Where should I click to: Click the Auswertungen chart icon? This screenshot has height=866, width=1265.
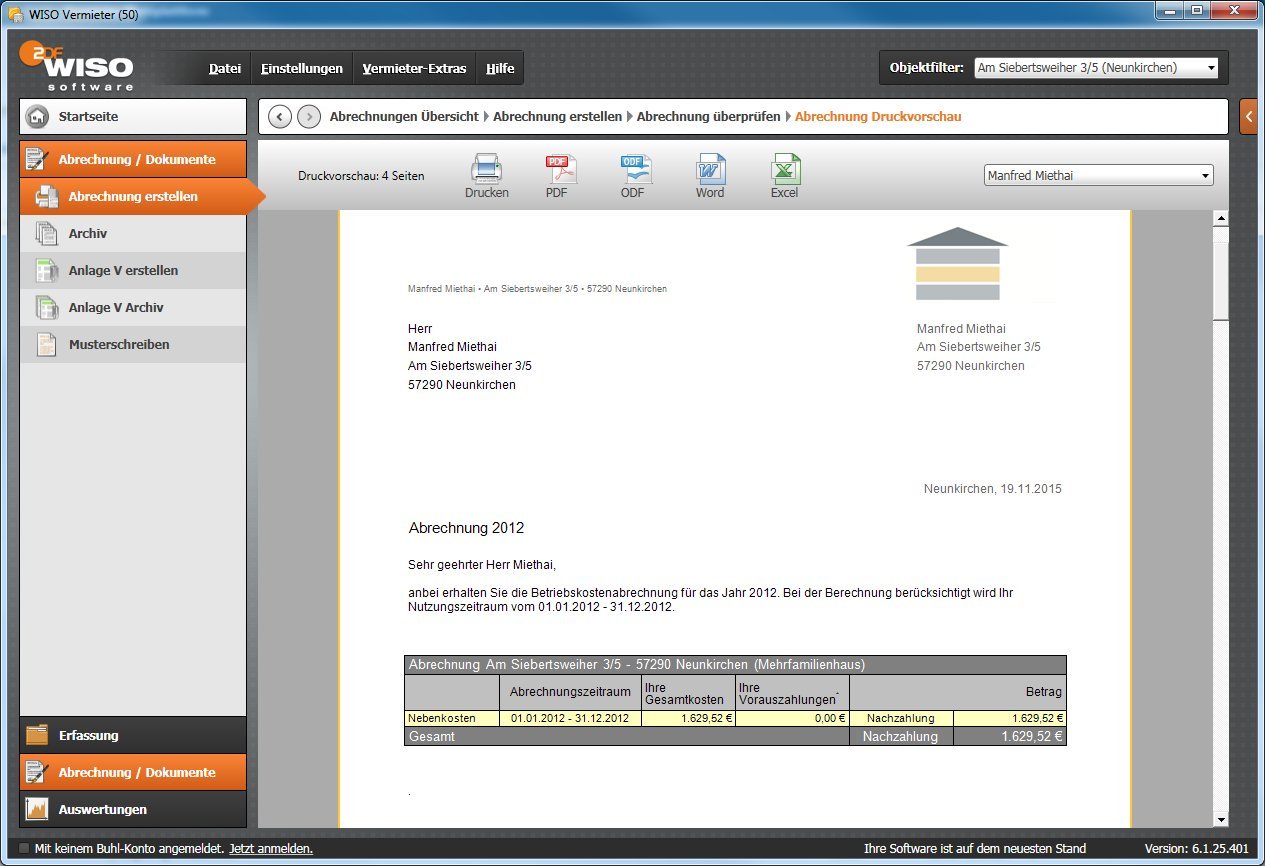tap(37, 809)
